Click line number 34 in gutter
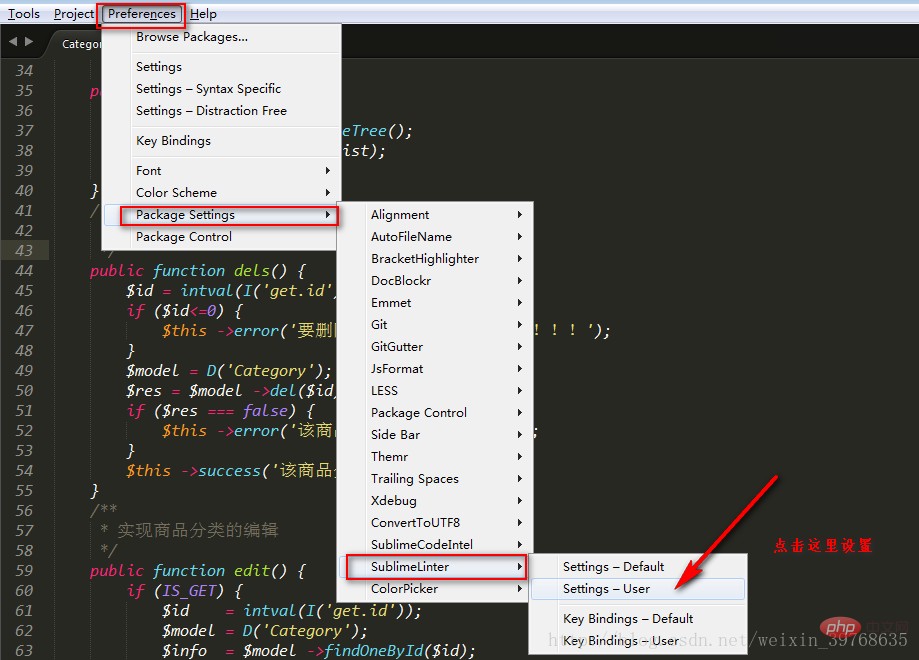Viewport: 919px width, 660px height. click(24, 71)
